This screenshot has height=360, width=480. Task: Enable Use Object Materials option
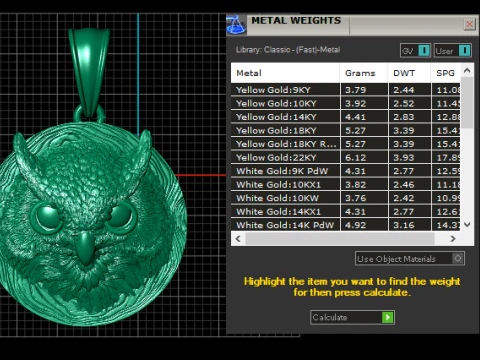410,259
